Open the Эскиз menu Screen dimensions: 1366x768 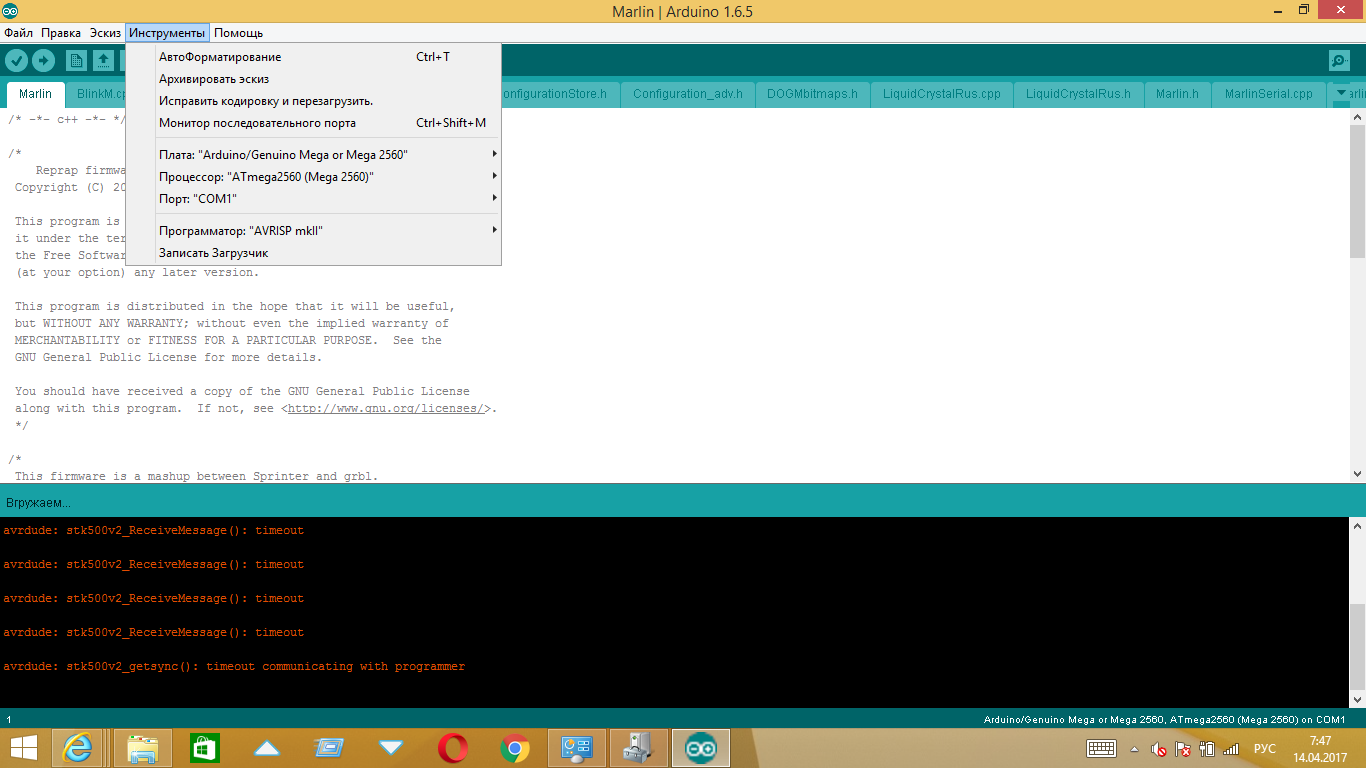click(x=105, y=33)
